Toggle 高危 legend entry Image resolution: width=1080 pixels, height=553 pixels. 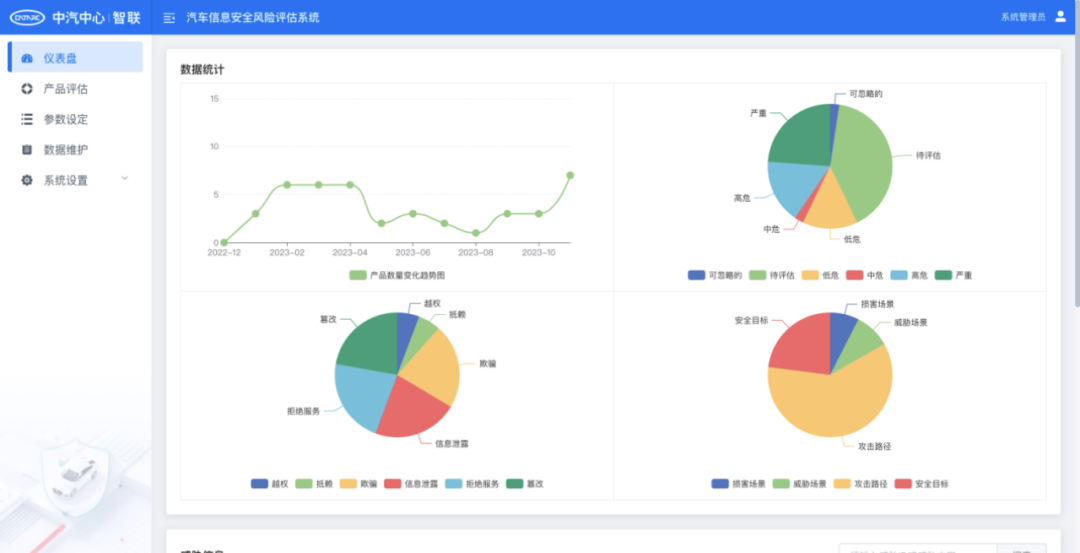point(909,275)
